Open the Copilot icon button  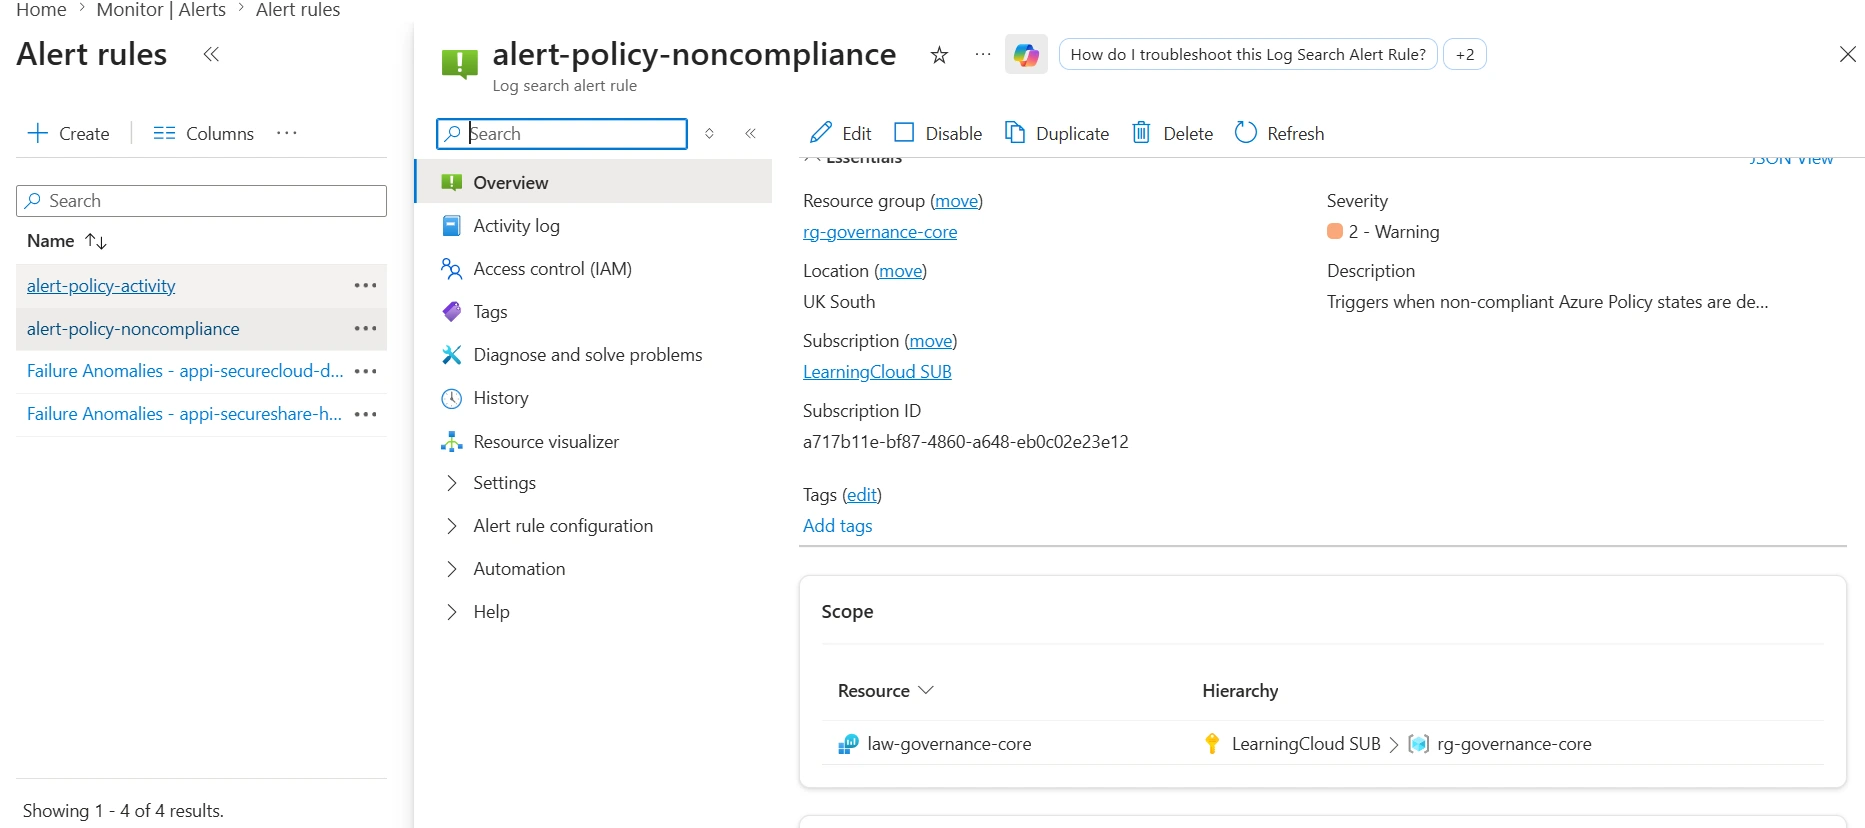coord(1026,54)
